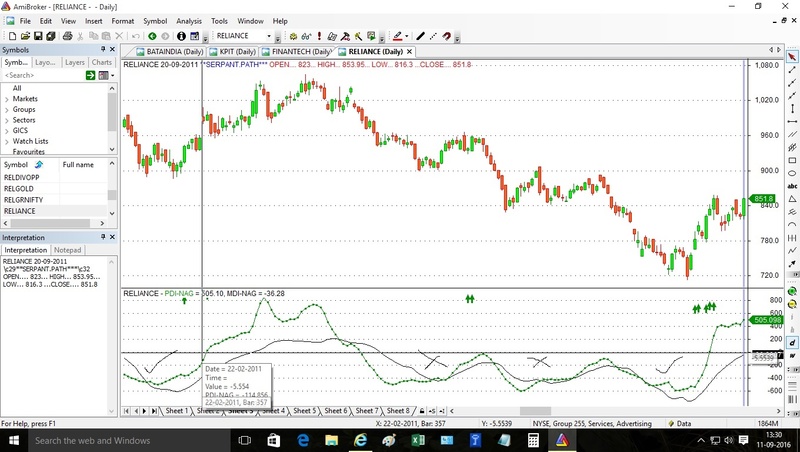The image size is (800, 452).
Task: Pin the Interpretation panel
Action: coord(103,237)
